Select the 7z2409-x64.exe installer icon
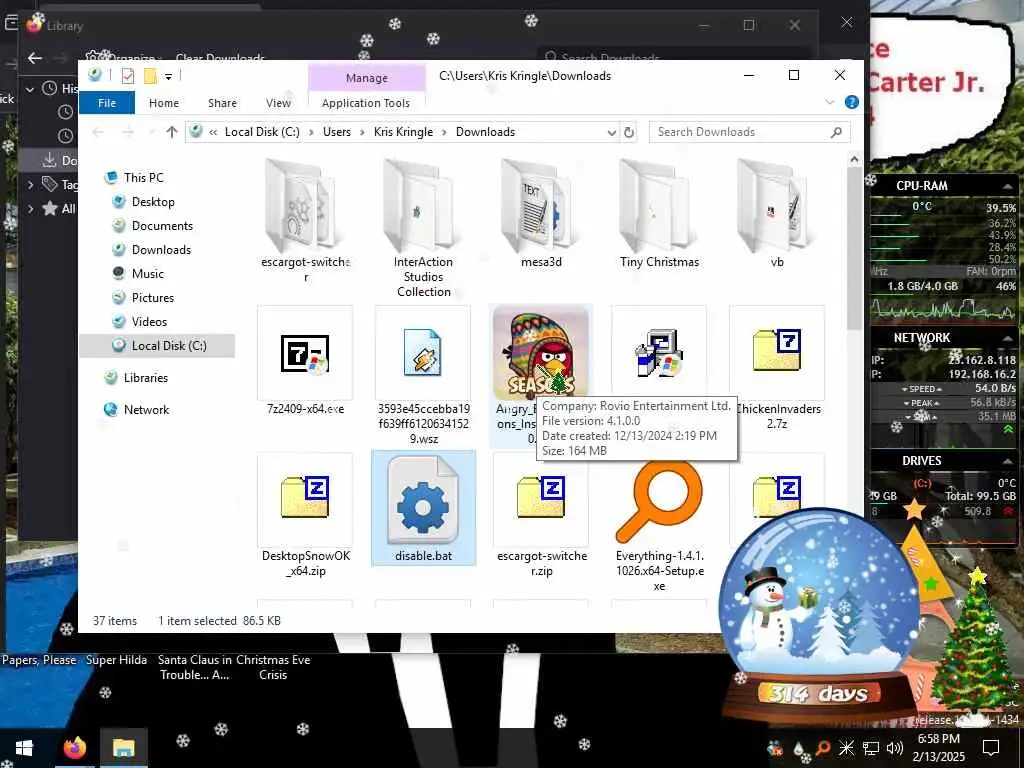The image size is (1024, 768). [305, 353]
